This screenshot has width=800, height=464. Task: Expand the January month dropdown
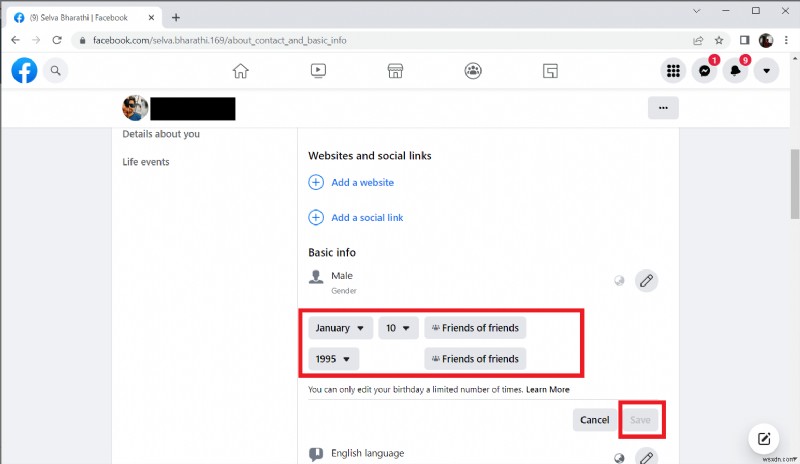pyautogui.click(x=340, y=328)
